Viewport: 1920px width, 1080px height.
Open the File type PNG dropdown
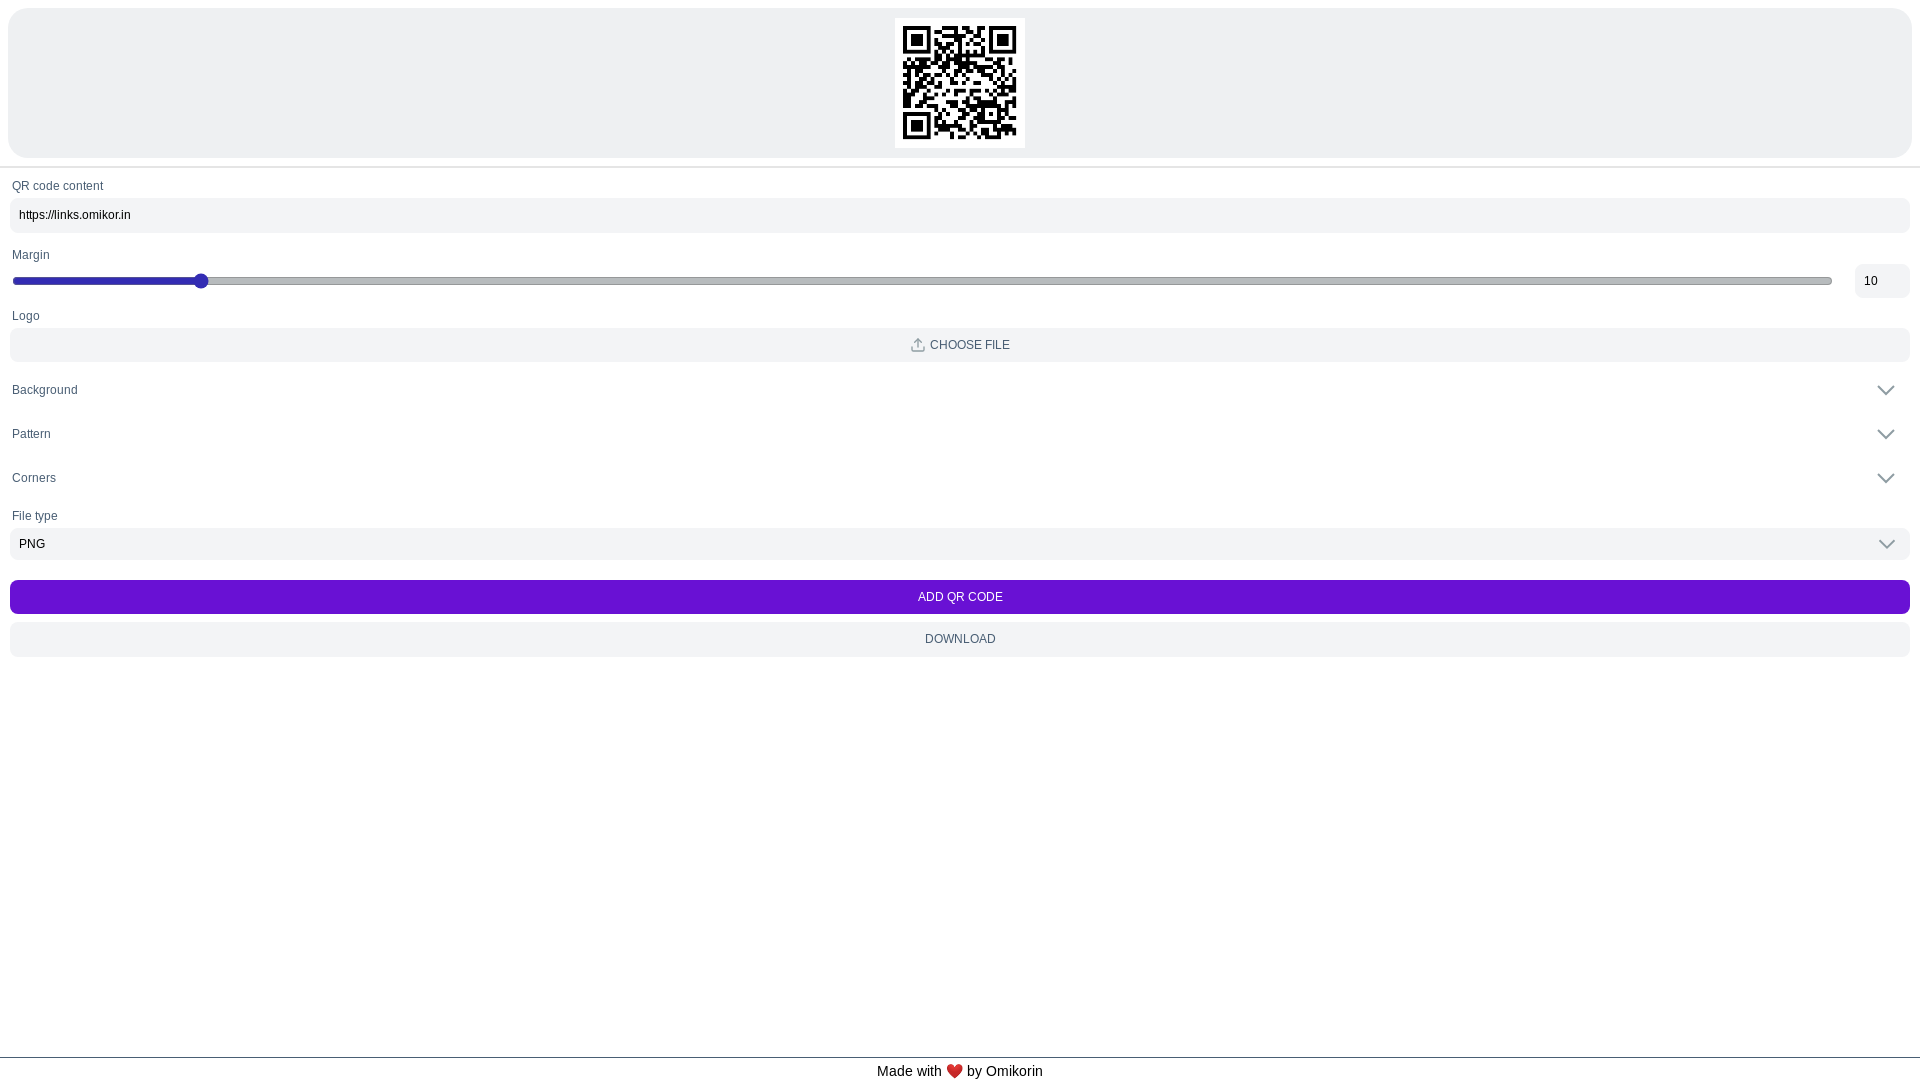tap(960, 544)
